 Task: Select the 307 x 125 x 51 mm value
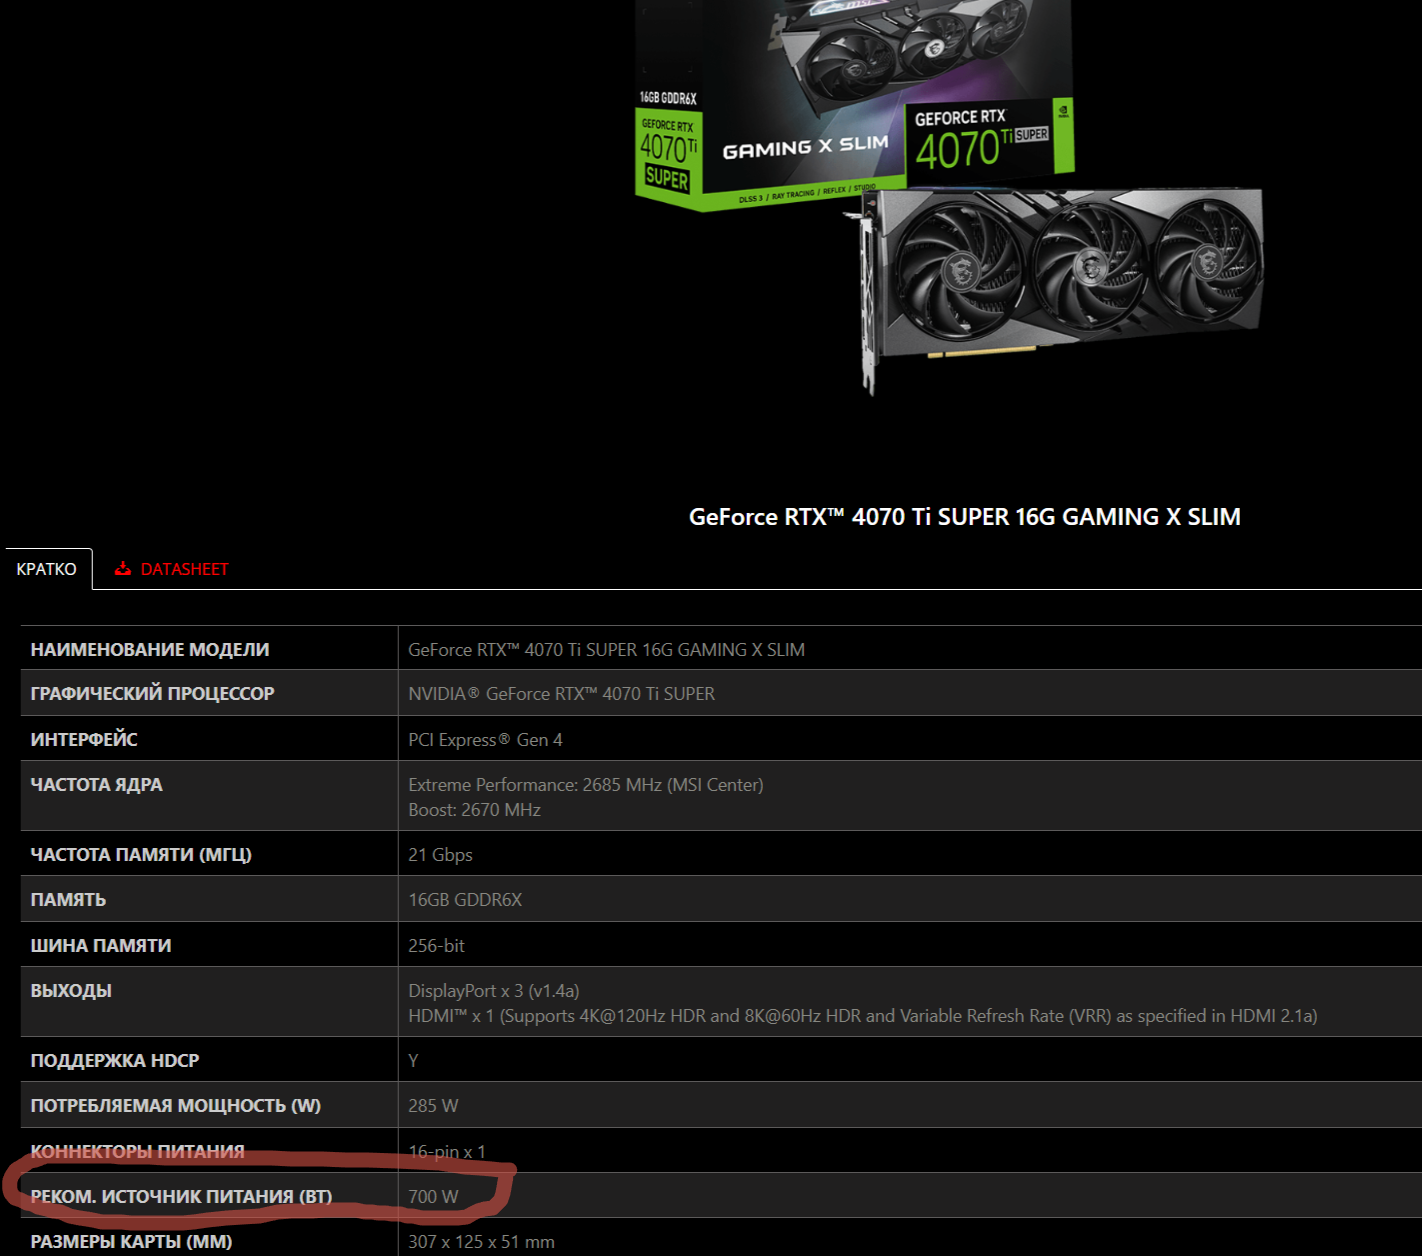[481, 1242]
